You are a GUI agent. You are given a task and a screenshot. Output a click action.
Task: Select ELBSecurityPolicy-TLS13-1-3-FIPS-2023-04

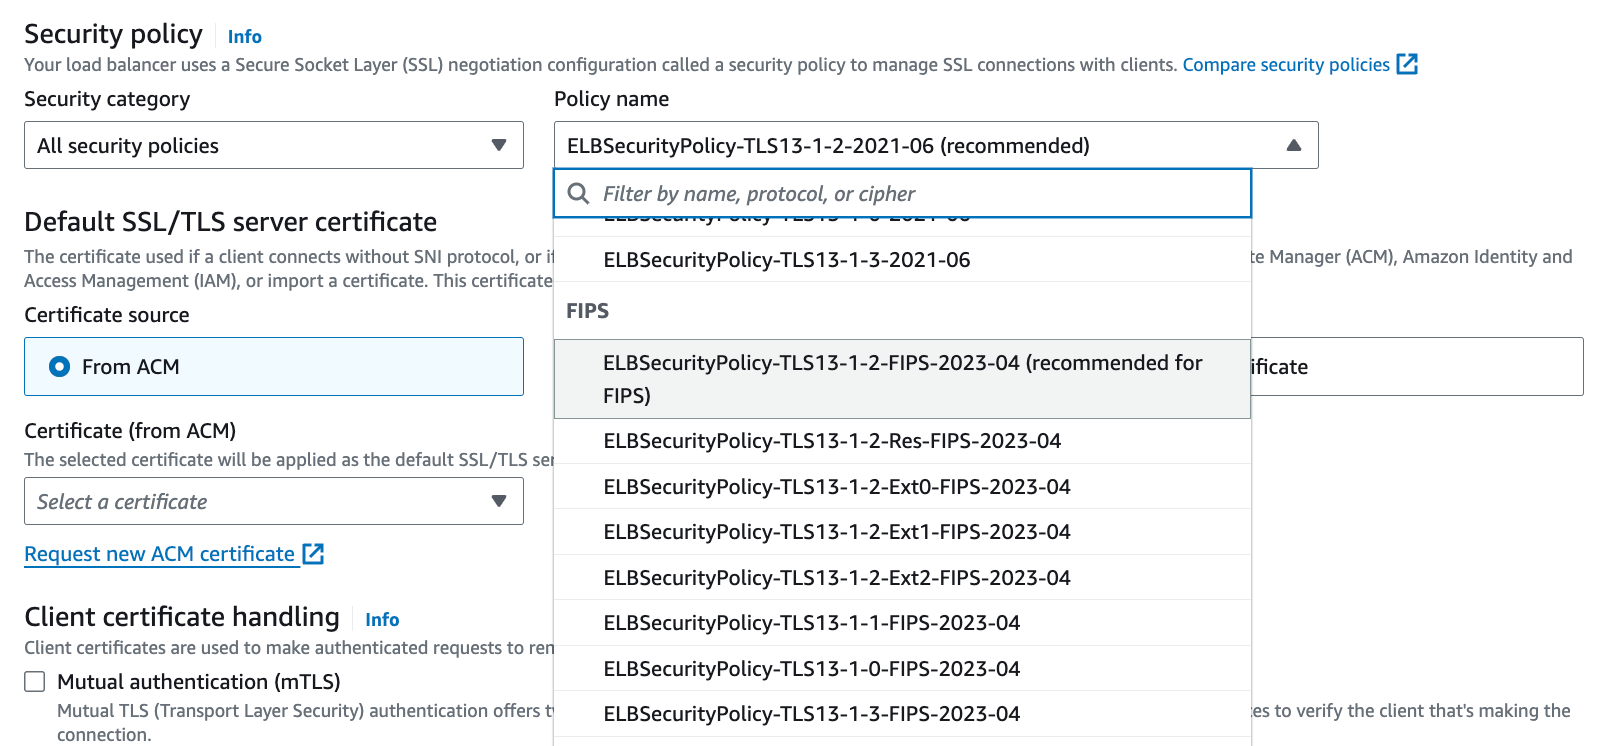pyautogui.click(x=902, y=714)
